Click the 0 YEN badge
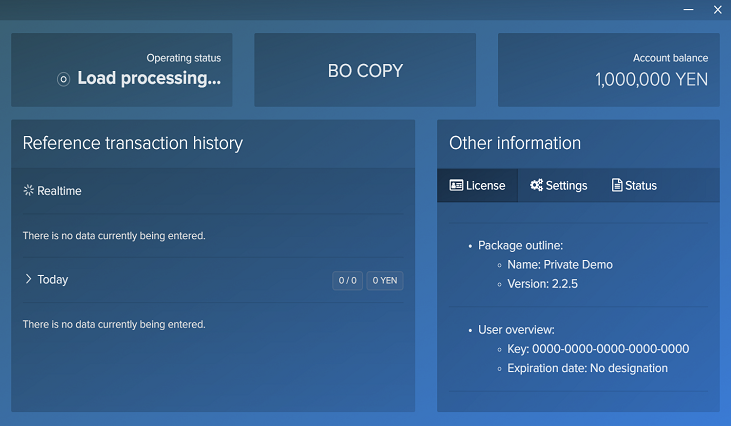This screenshot has height=426, width=731. tap(385, 280)
